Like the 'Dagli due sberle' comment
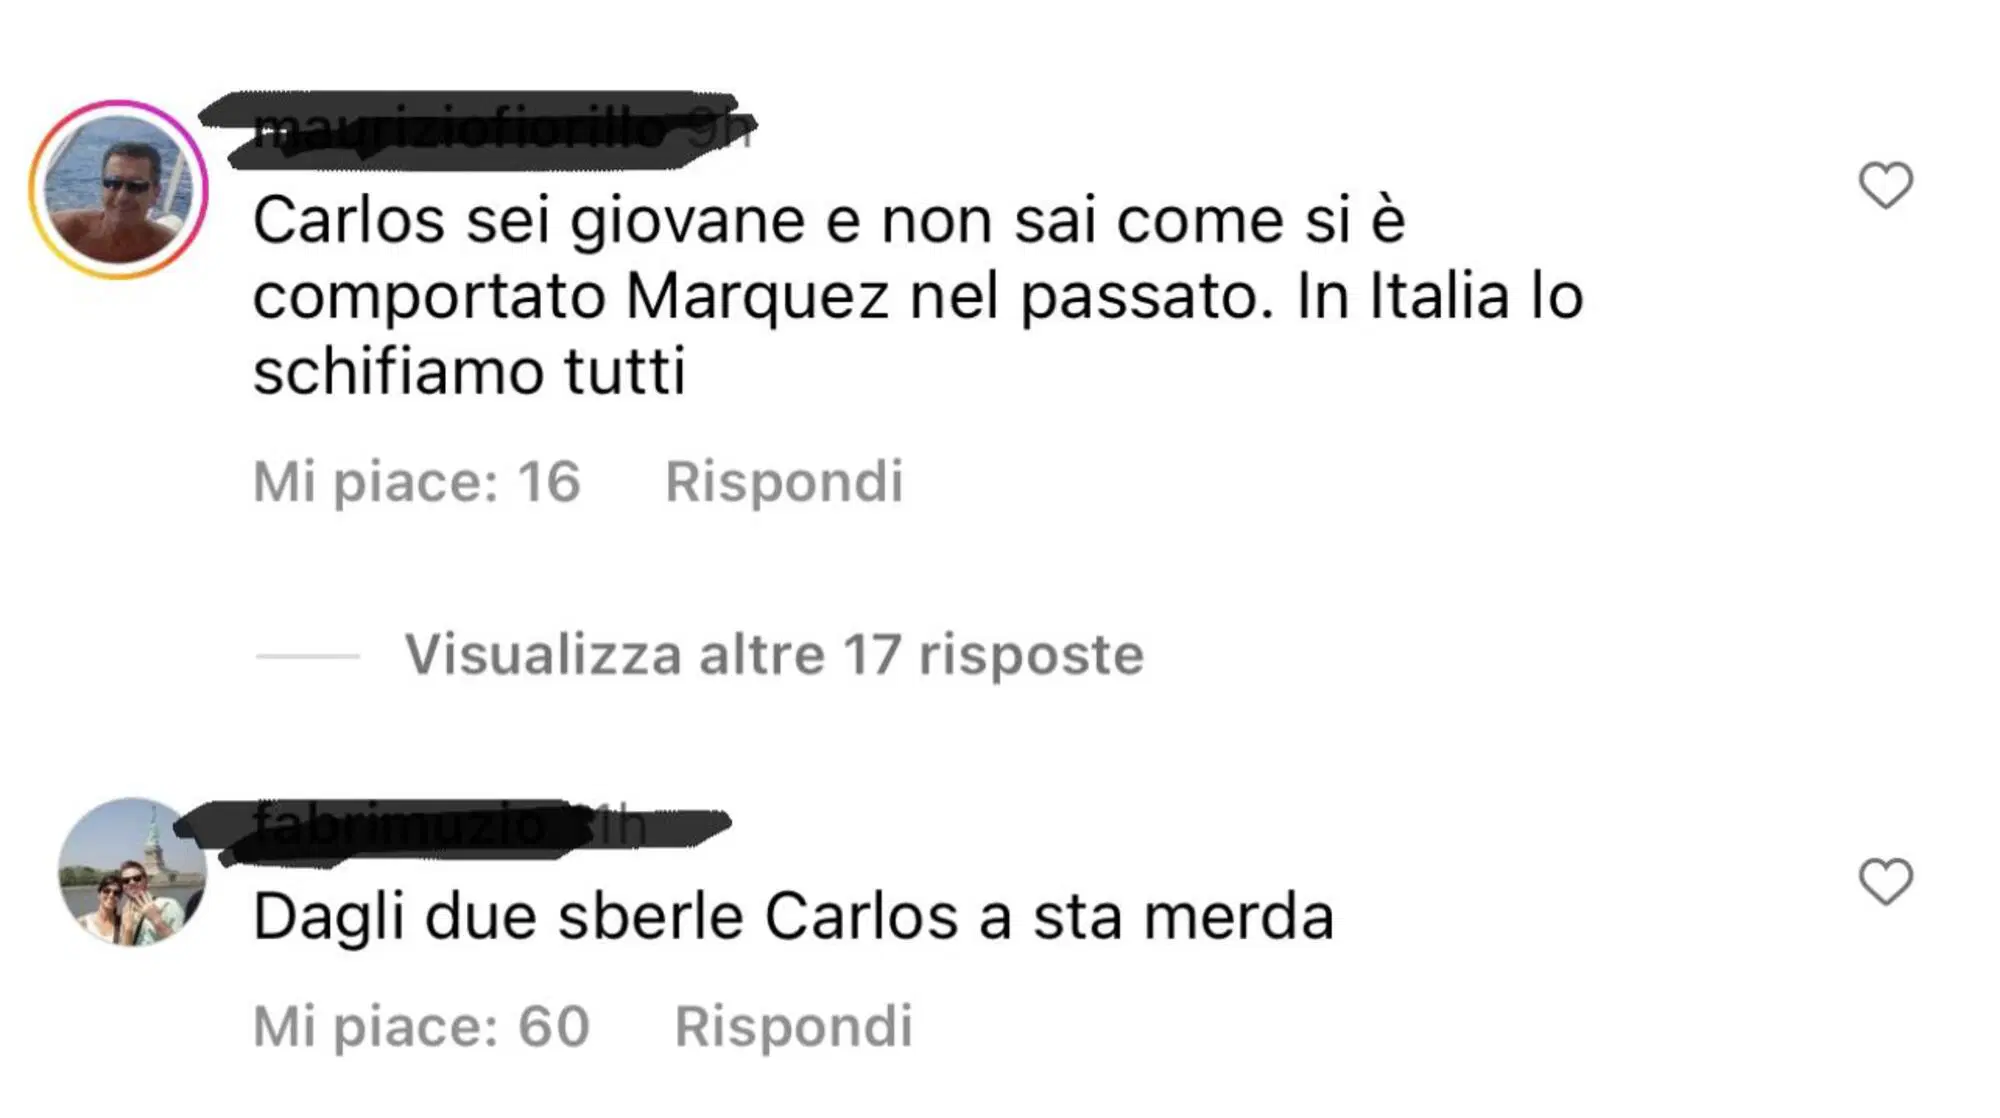The image size is (2000, 1118). coord(1885,882)
